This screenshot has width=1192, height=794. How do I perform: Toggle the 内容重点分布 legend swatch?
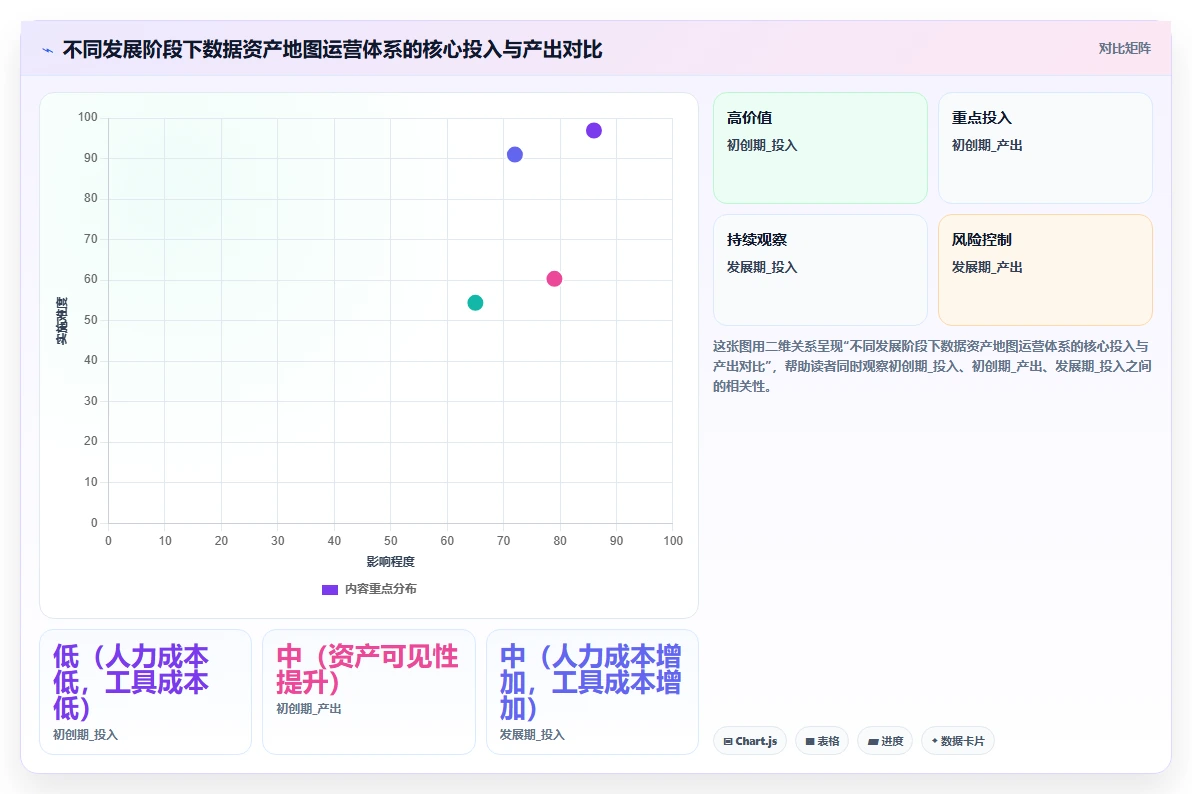[x=330, y=589]
